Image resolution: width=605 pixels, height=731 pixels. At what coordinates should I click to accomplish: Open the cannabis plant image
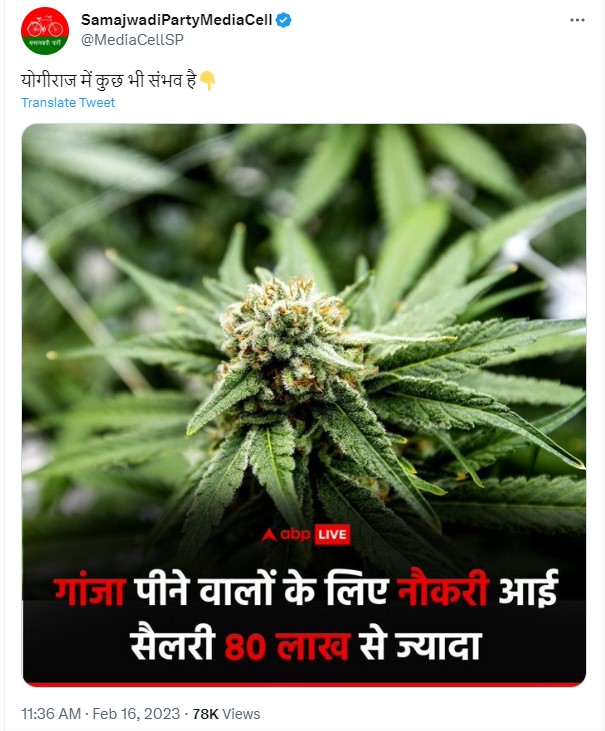[304, 405]
